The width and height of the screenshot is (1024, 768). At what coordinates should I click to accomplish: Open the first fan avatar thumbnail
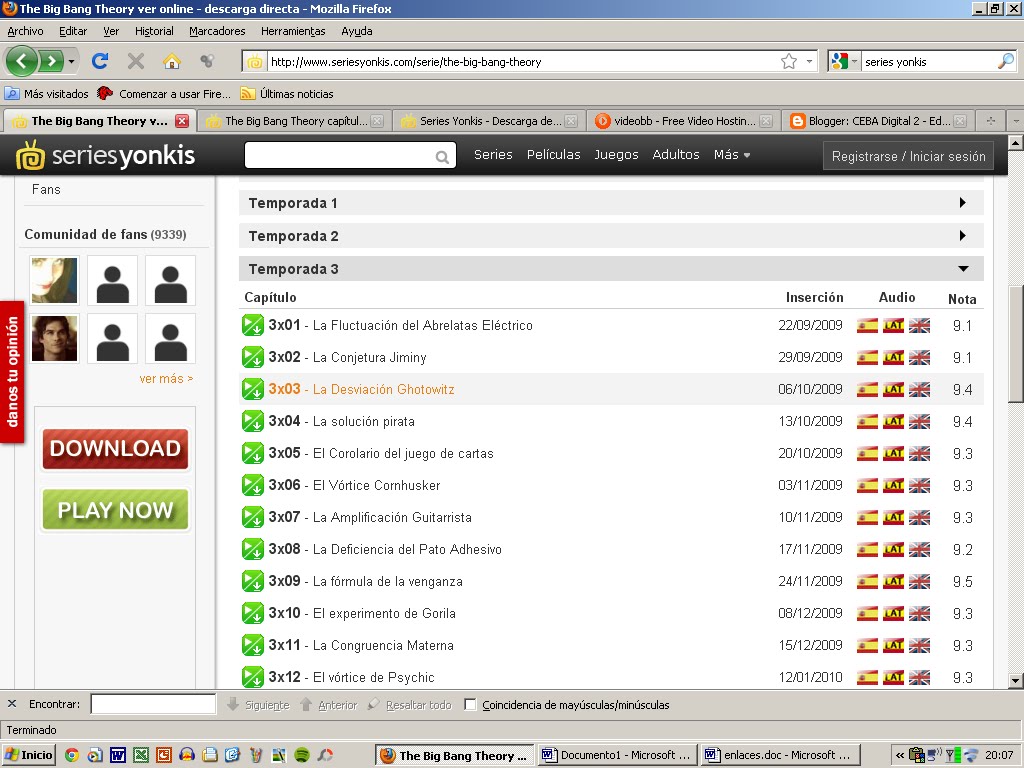[54, 281]
